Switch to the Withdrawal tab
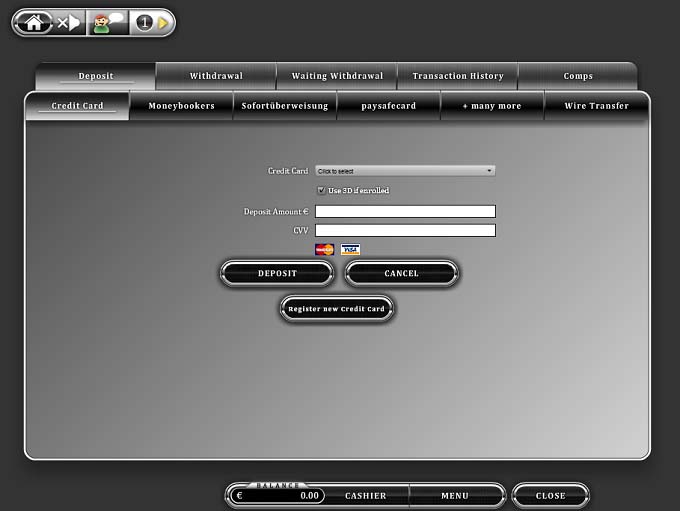The width and height of the screenshot is (680, 511). (x=216, y=76)
